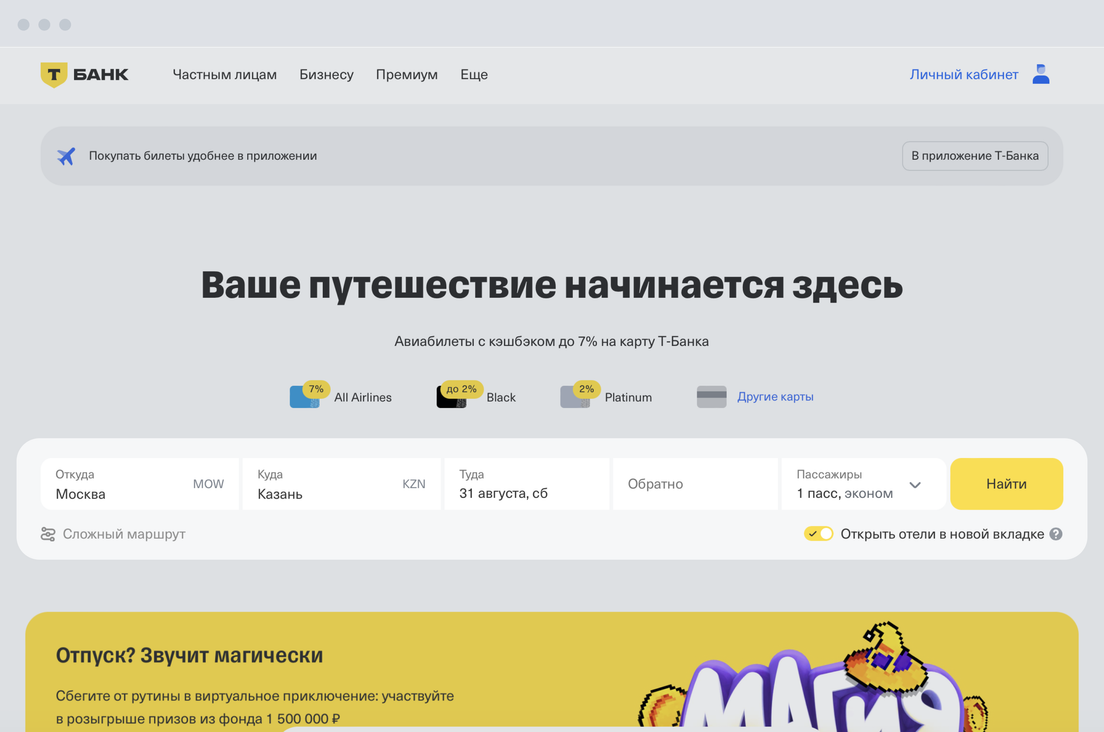
Task: Open the Туда date field
Action: (x=527, y=484)
